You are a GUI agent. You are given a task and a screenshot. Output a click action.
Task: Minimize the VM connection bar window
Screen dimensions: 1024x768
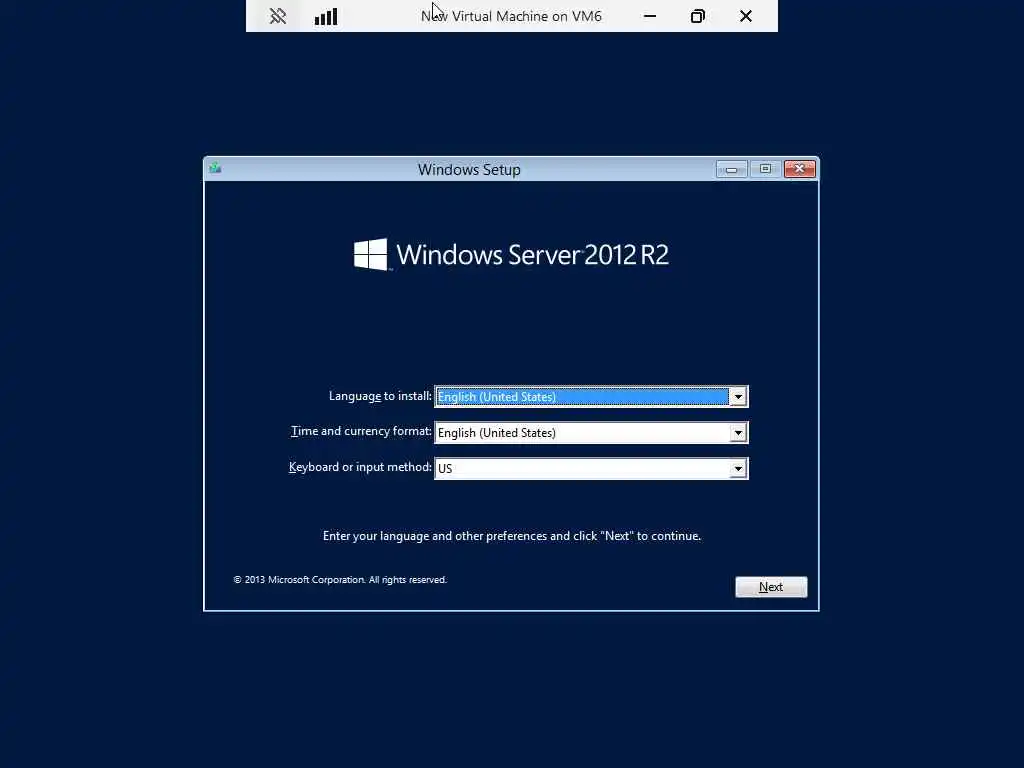click(x=650, y=16)
